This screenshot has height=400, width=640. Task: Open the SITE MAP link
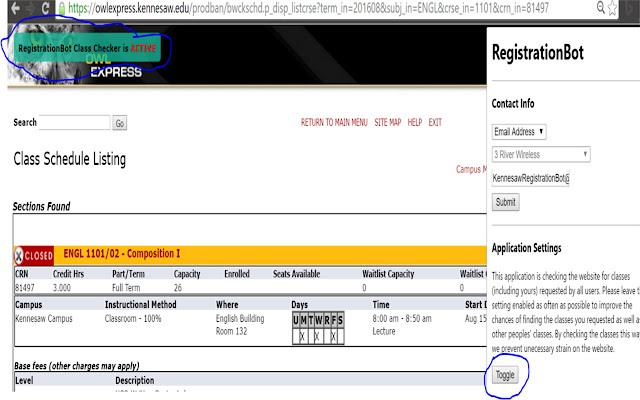[x=387, y=122]
